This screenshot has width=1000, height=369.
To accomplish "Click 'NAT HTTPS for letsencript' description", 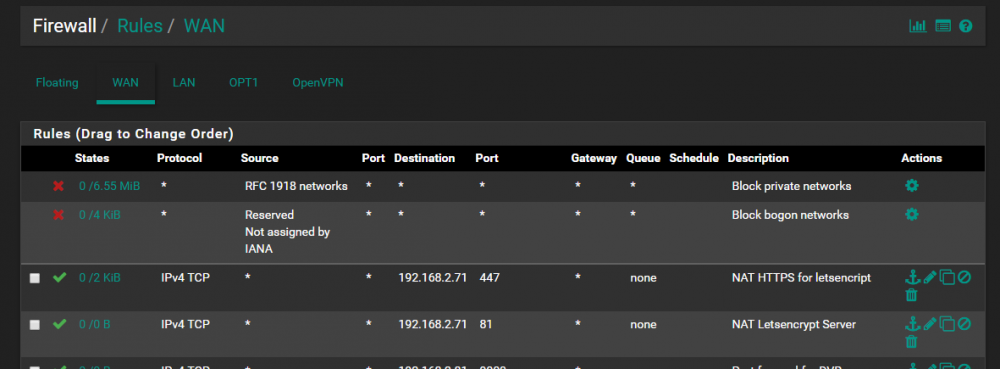I will [x=801, y=278].
